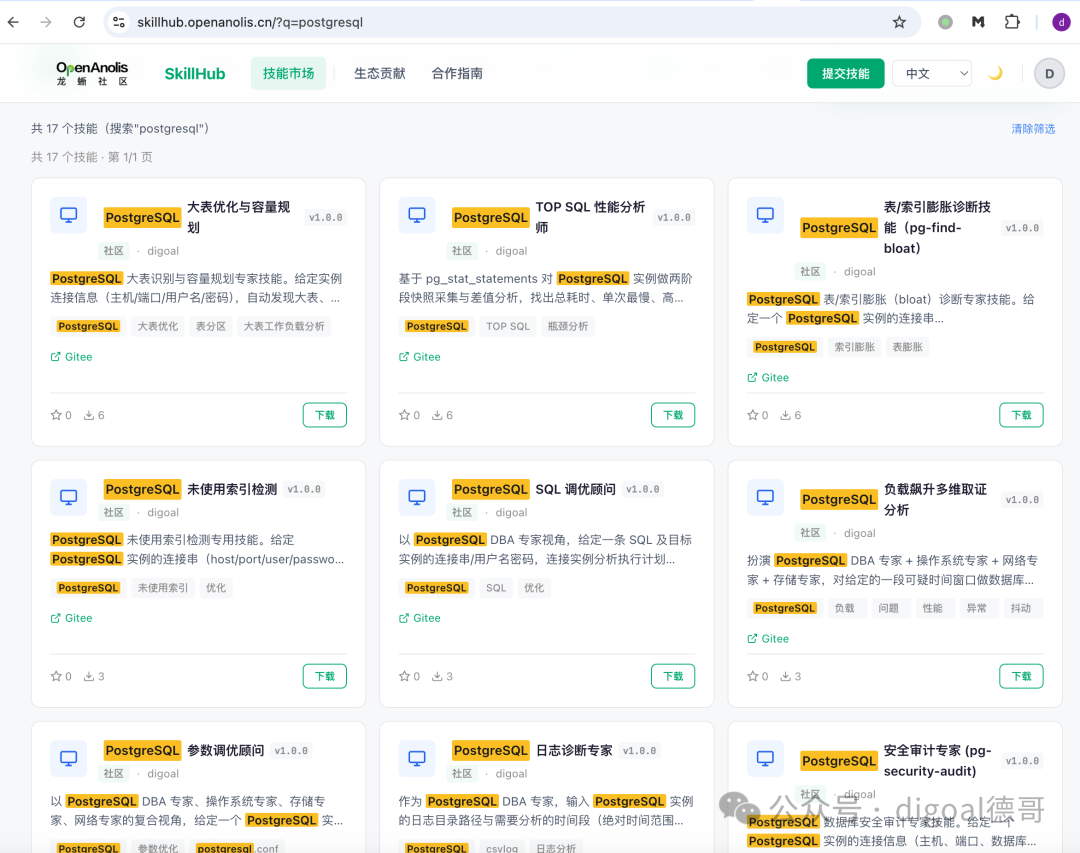
Task: Download the 表/索引膨胀诊断技能 skill
Action: click(x=1021, y=415)
